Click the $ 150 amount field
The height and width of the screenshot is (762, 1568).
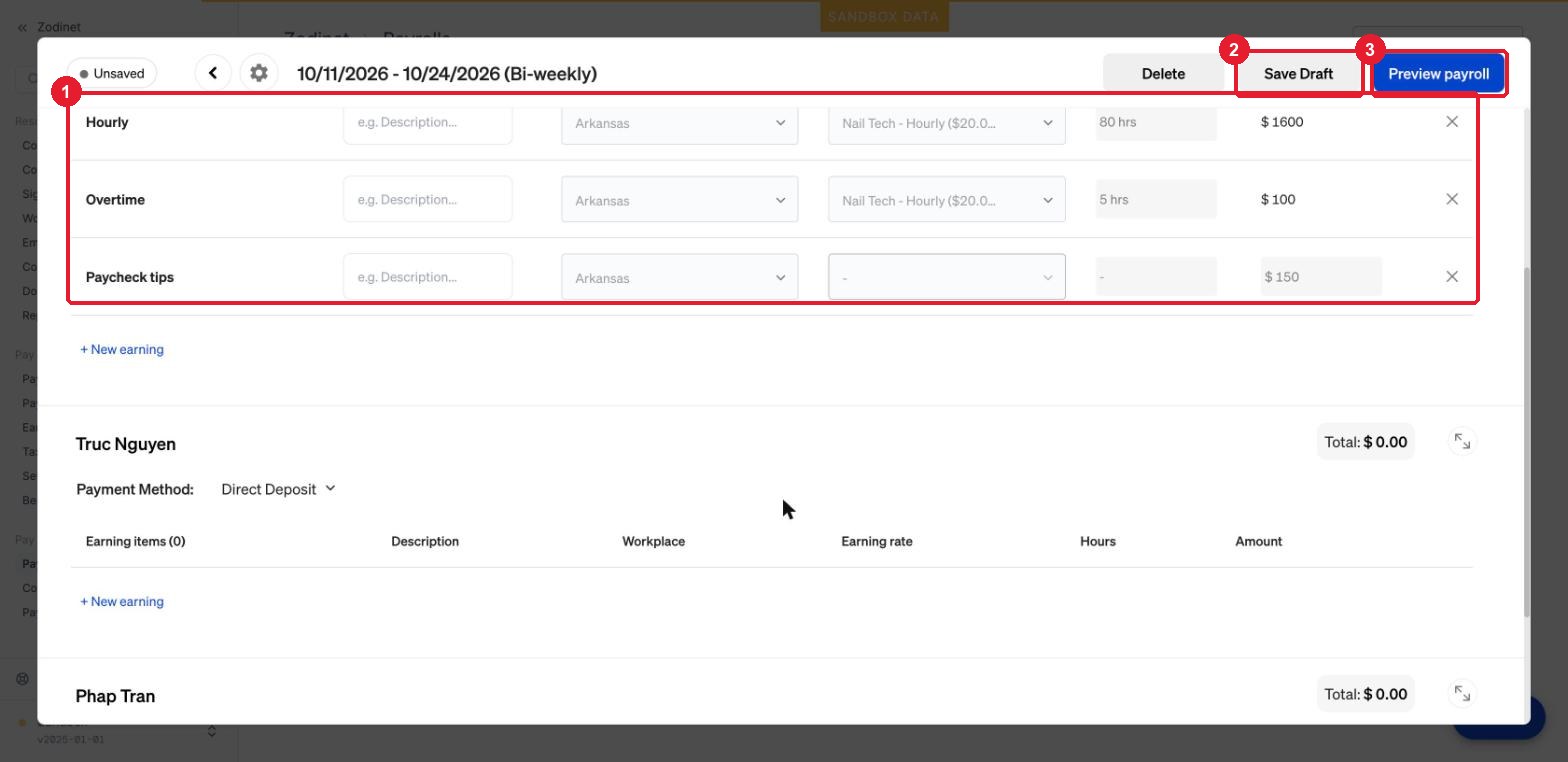[x=1321, y=276]
